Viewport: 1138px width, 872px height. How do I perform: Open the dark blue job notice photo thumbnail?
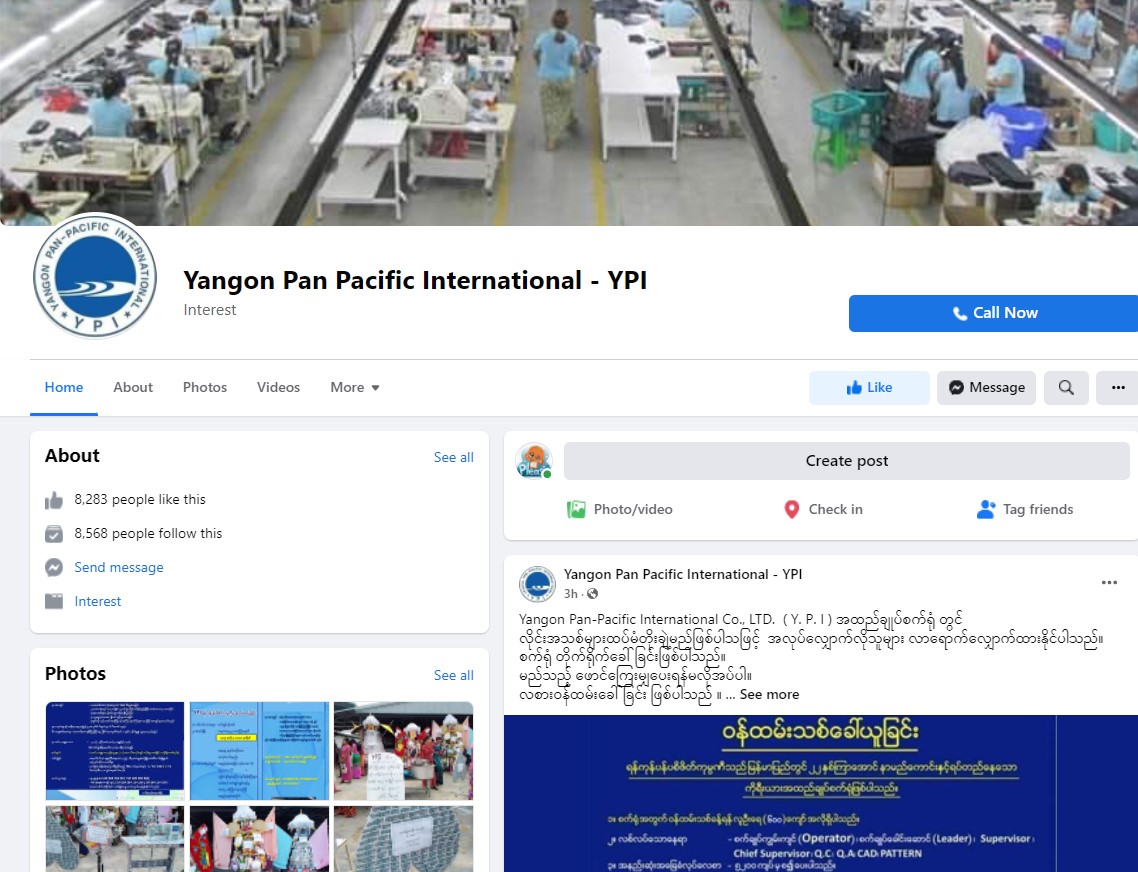[x=115, y=751]
